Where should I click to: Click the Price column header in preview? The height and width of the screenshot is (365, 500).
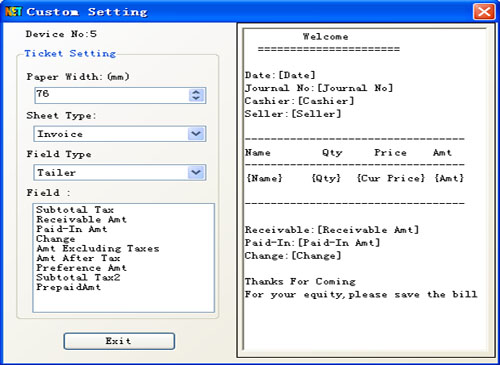click(390, 153)
